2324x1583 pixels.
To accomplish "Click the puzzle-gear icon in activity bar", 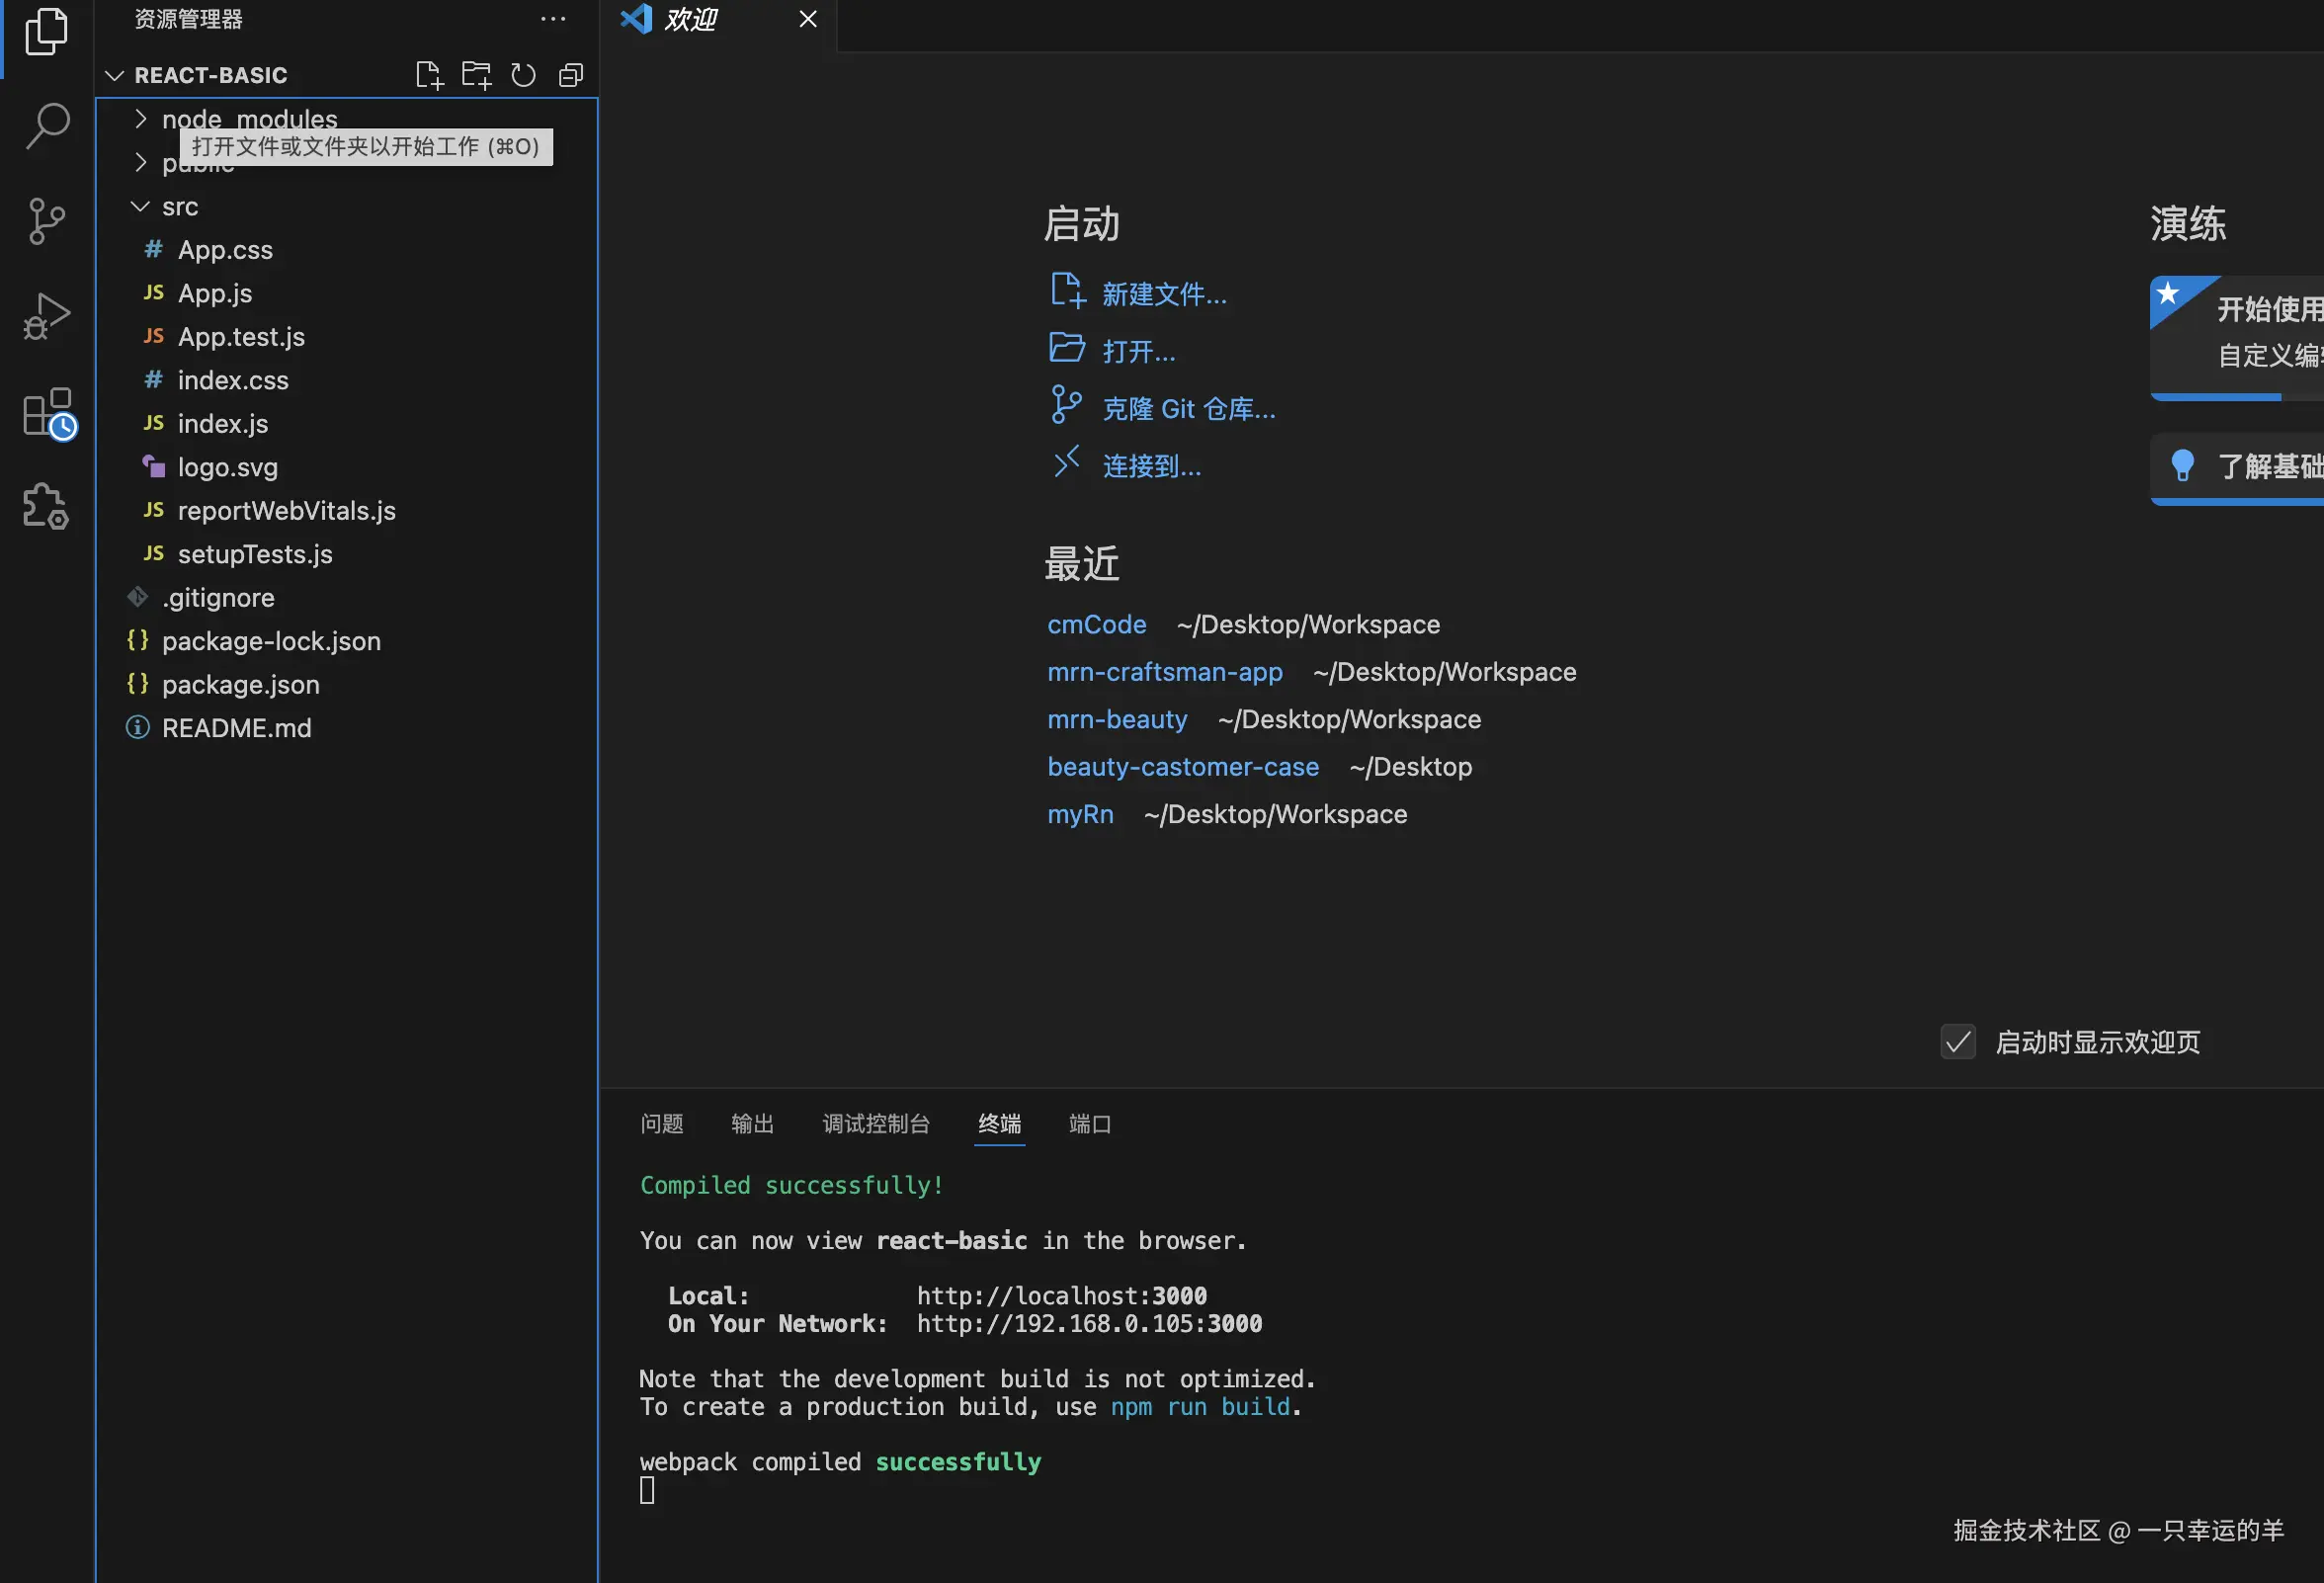I will click(x=46, y=506).
